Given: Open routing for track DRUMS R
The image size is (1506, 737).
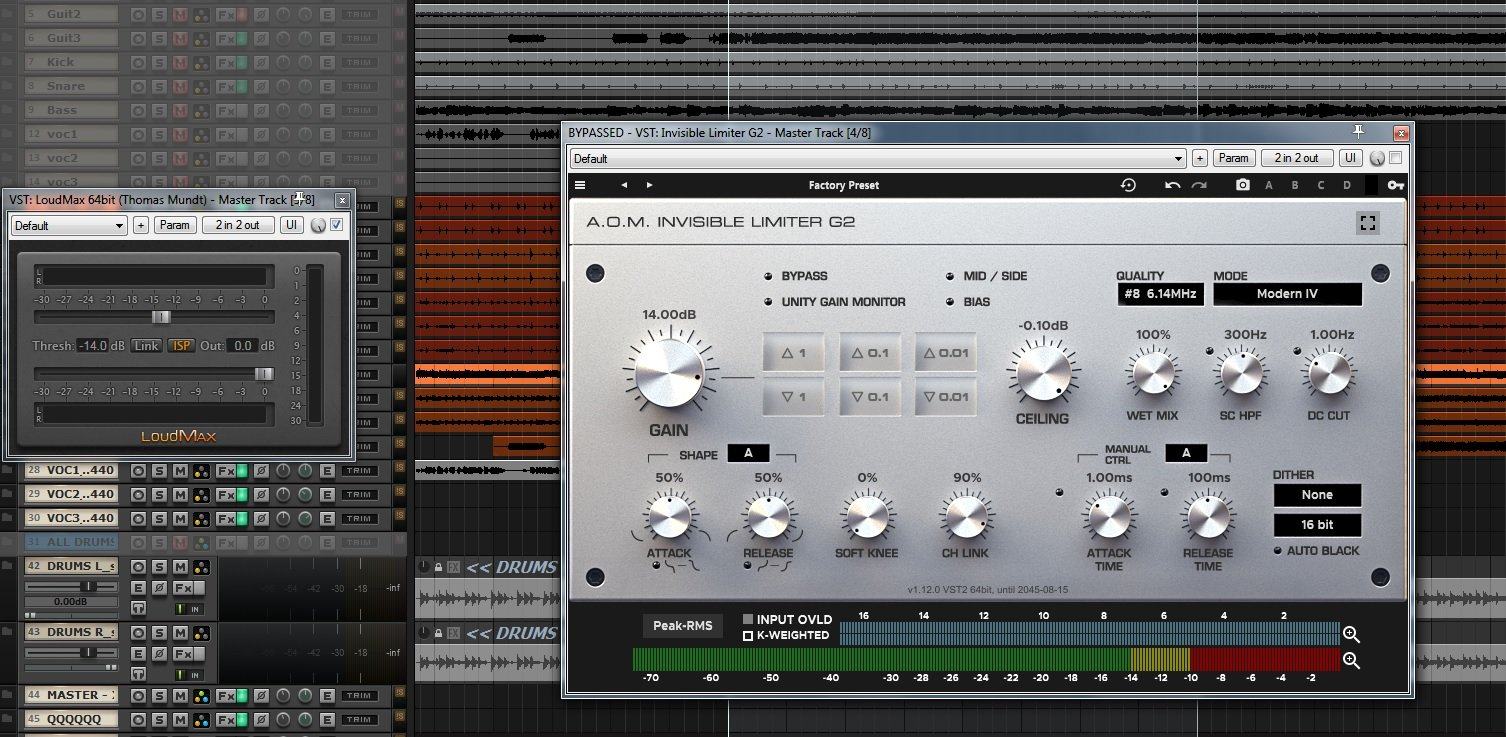Looking at the screenshot, I should tap(201, 633).
